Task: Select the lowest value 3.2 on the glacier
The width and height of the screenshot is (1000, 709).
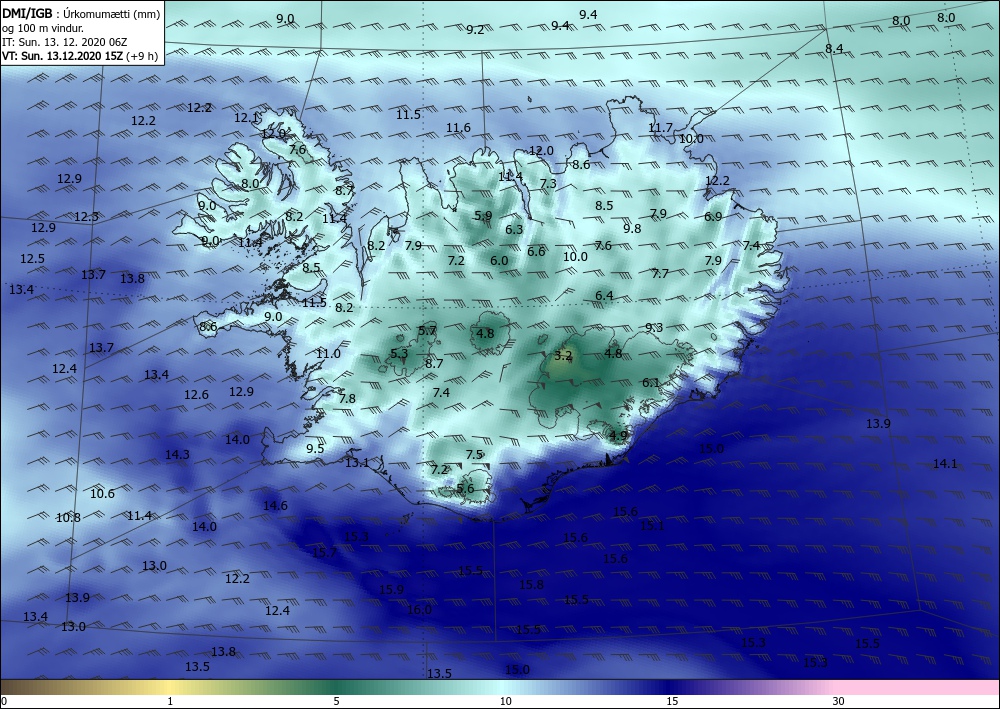Action: tap(563, 355)
